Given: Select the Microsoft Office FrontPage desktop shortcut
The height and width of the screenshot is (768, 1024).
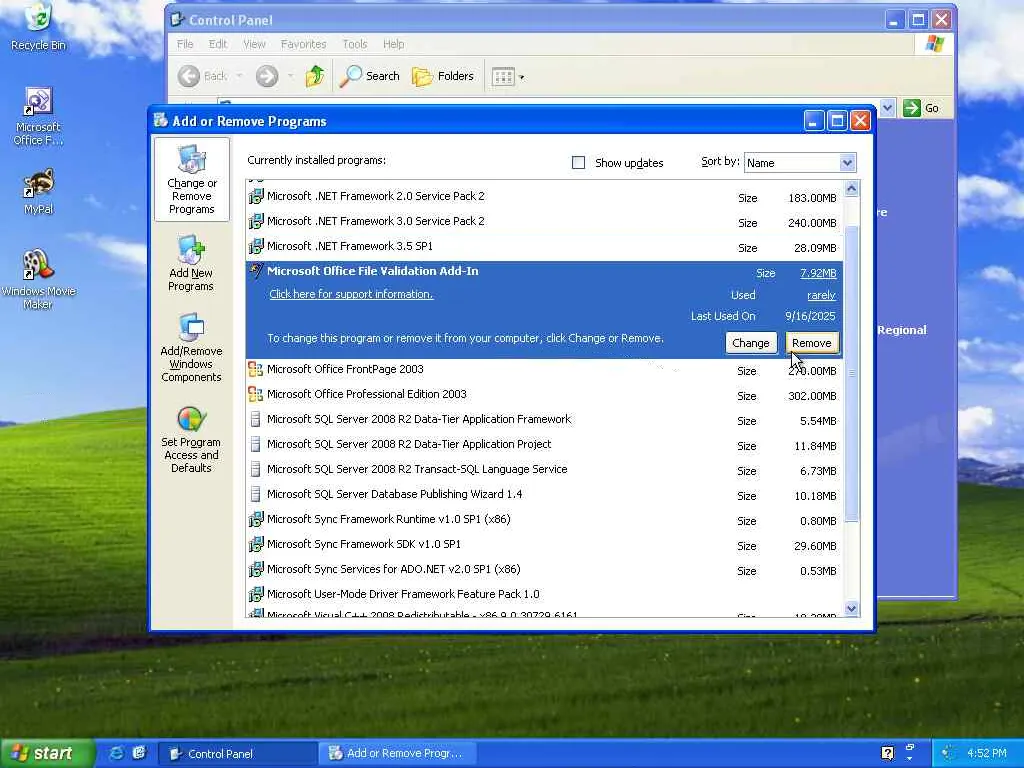Looking at the screenshot, I should pyautogui.click(x=38, y=116).
